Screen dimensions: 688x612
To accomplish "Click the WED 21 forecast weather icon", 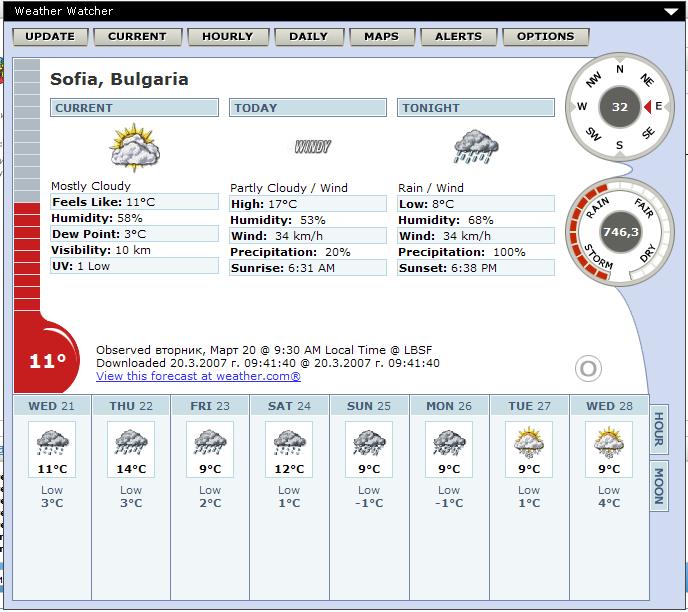I will tap(51, 441).
